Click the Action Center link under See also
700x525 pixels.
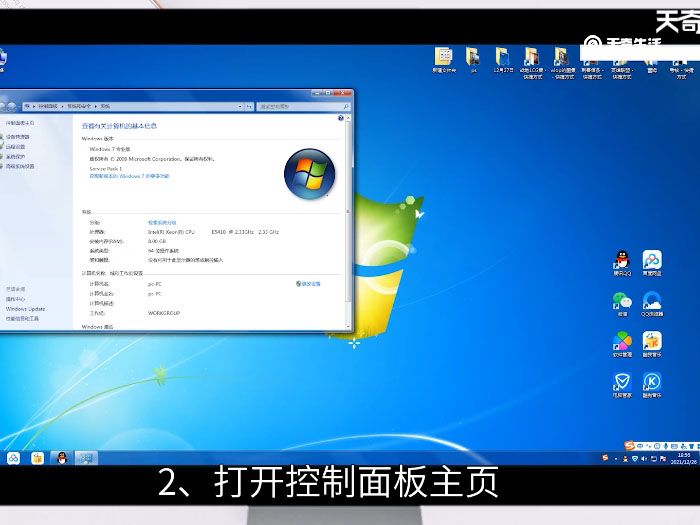[x=15, y=299]
